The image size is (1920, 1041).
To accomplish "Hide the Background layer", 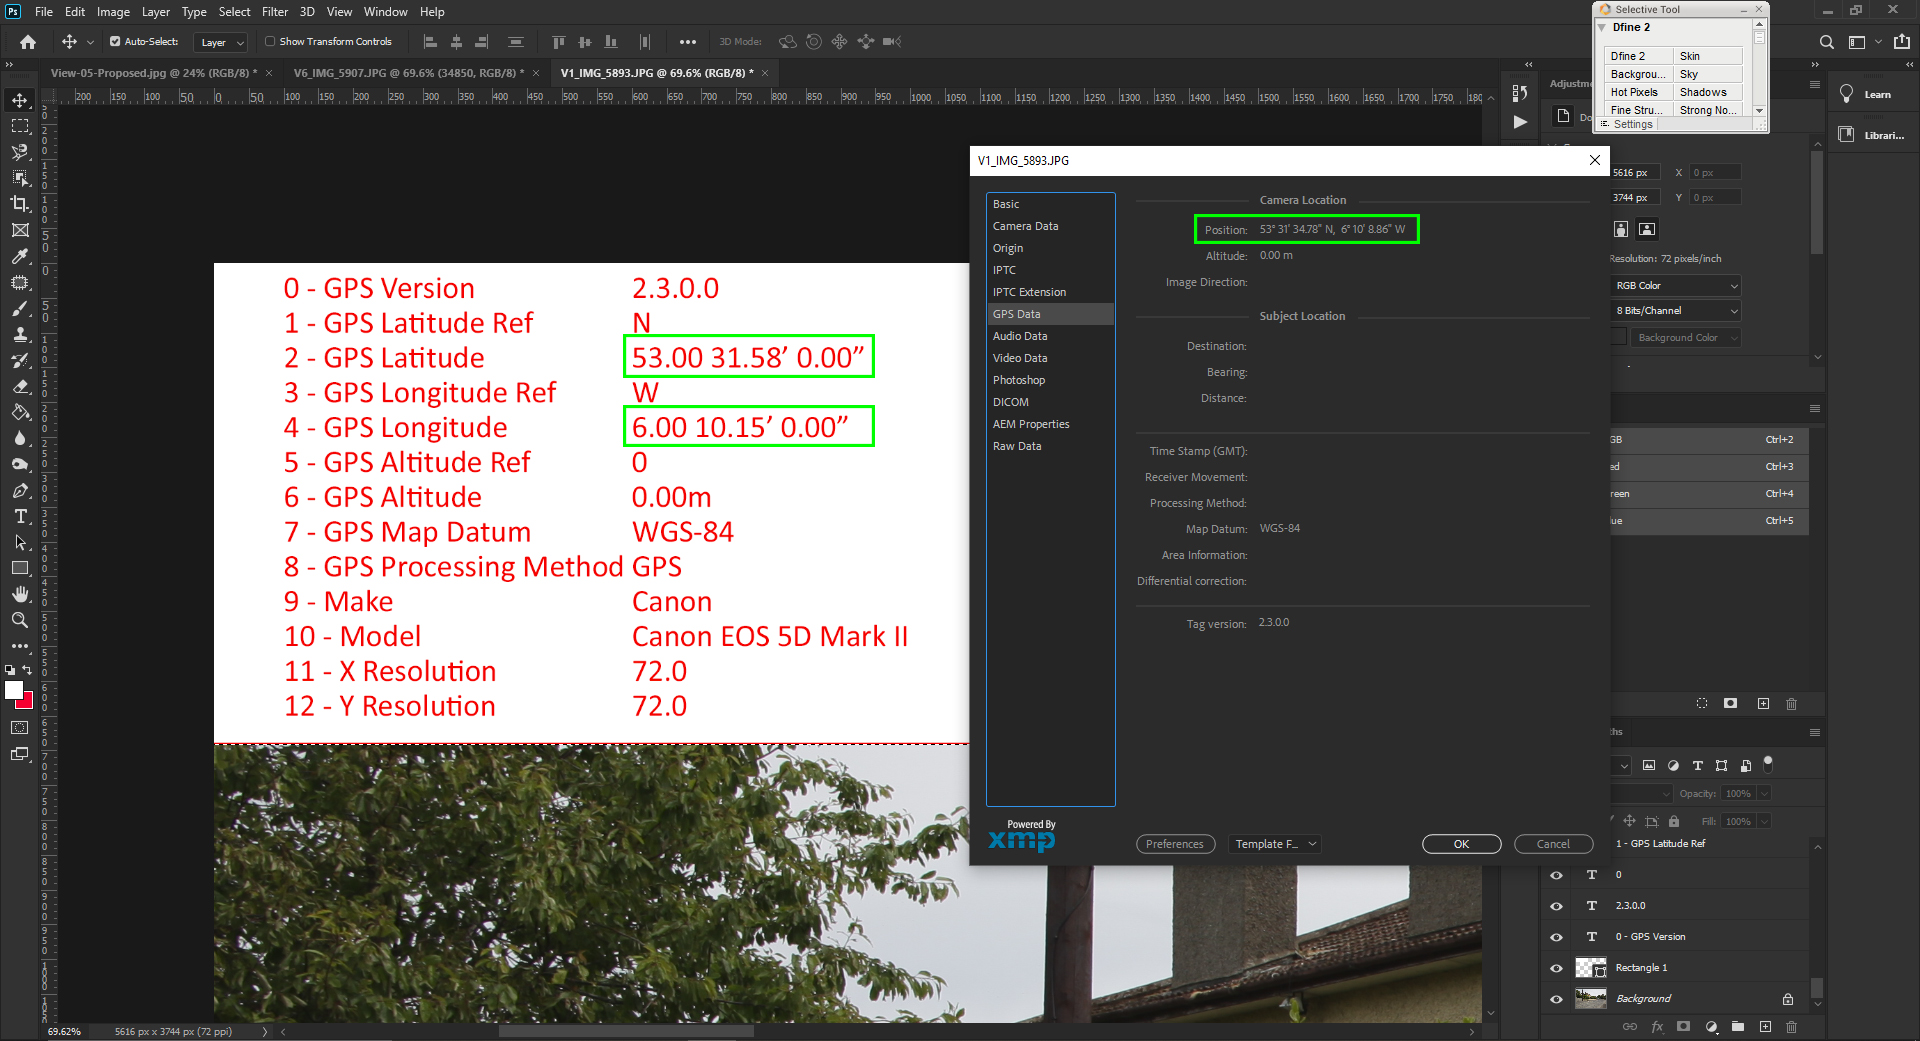I will [1556, 999].
